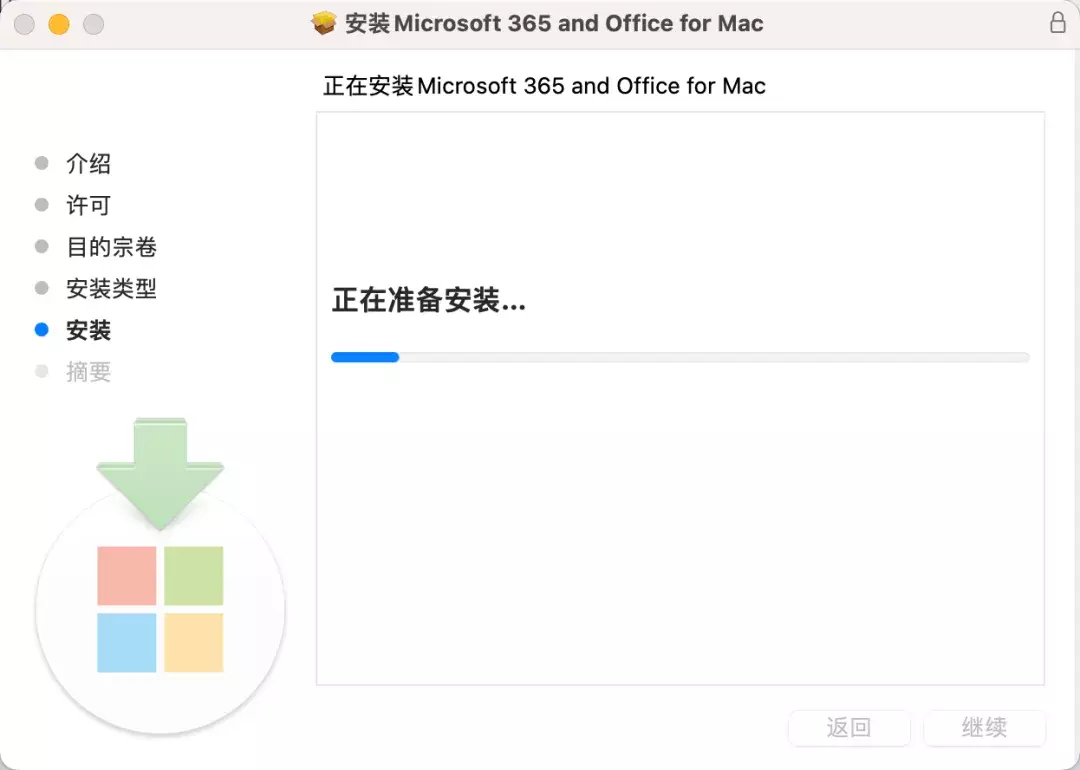Click the installer heading 正在安装 Microsoft 365
This screenshot has width=1080, height=770.
[544, 86]
